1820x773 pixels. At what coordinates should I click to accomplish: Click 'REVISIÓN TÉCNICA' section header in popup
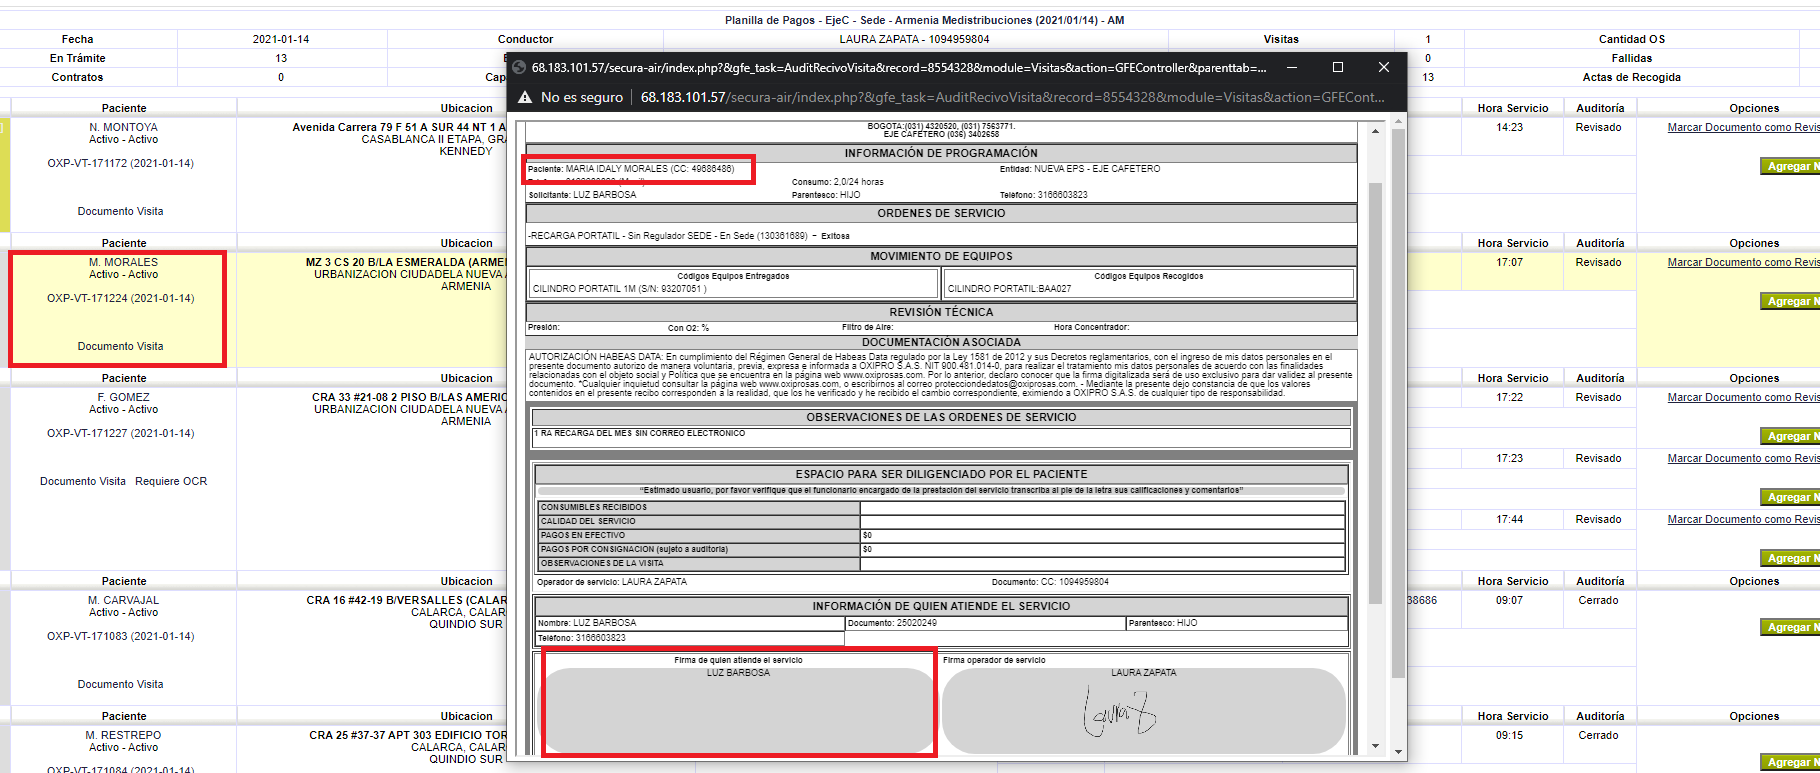pyautogui.click(x=941, y=312)
